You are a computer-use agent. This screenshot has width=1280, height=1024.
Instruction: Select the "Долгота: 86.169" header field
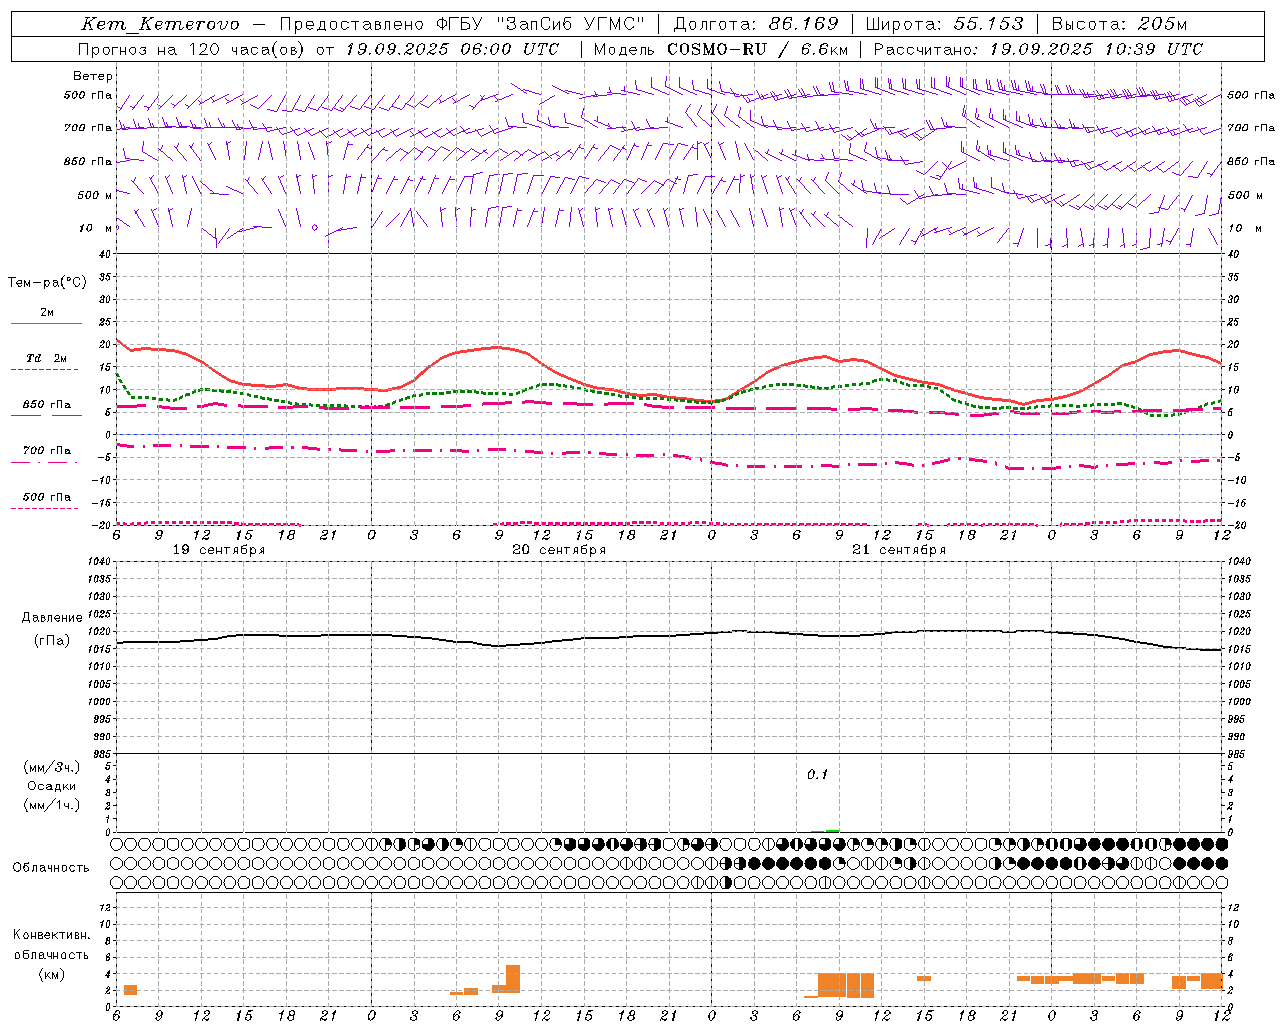tap(756, 24)
